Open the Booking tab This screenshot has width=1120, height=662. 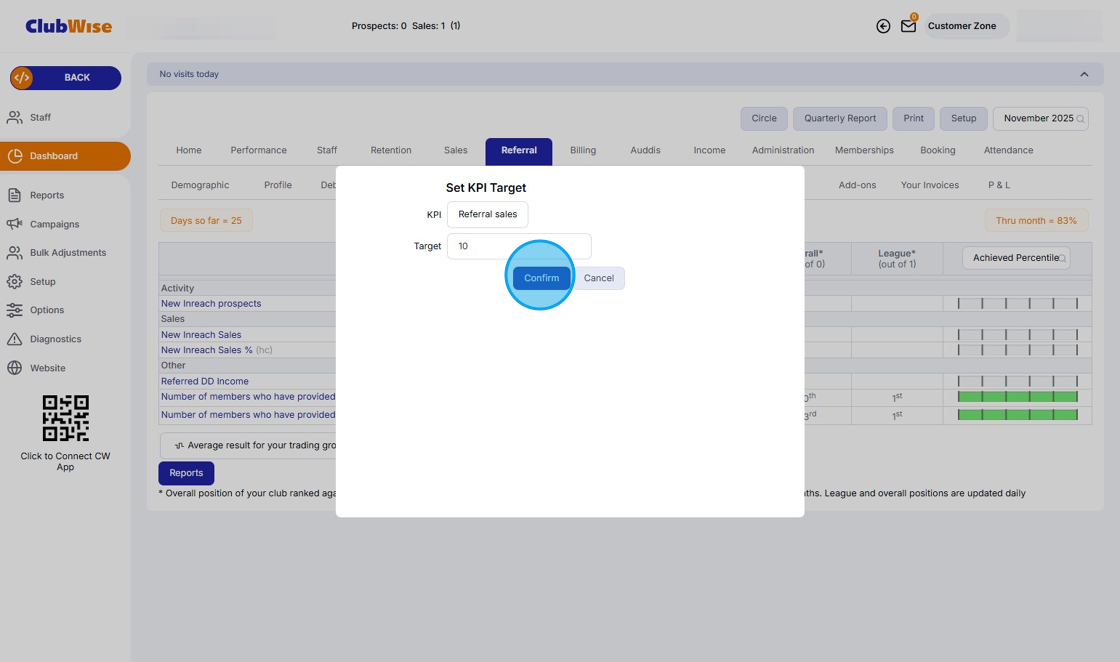pos(937,151)
